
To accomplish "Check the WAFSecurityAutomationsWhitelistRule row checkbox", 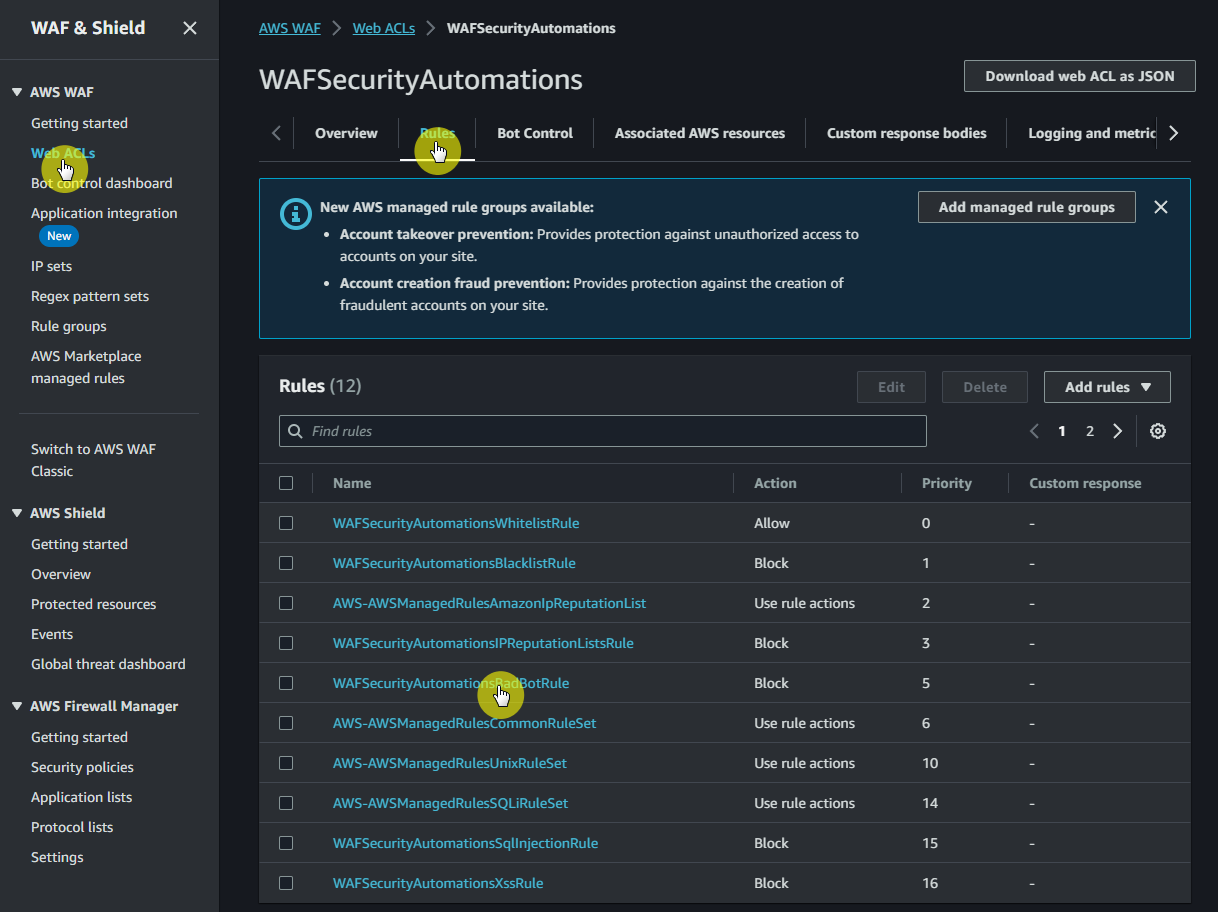I will click(x=286, y=523).
